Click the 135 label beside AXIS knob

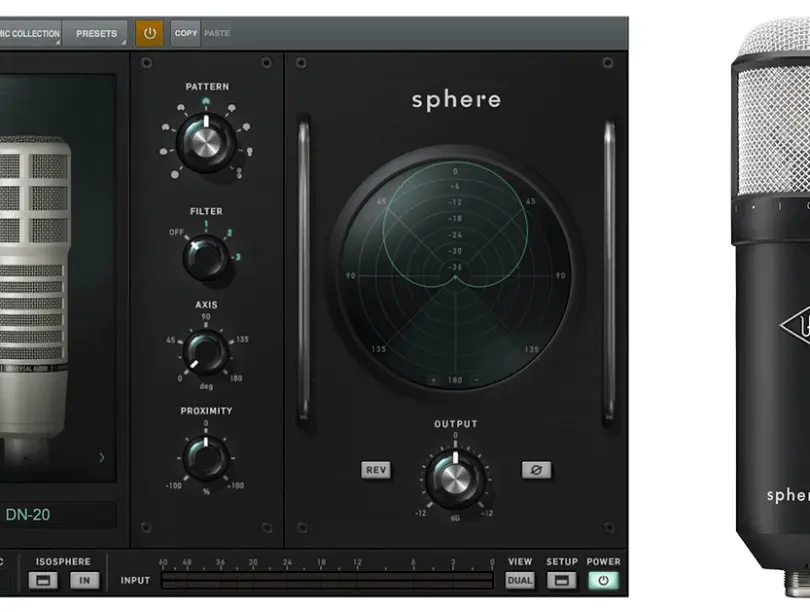pyautogui.click(x=242, y=339)
